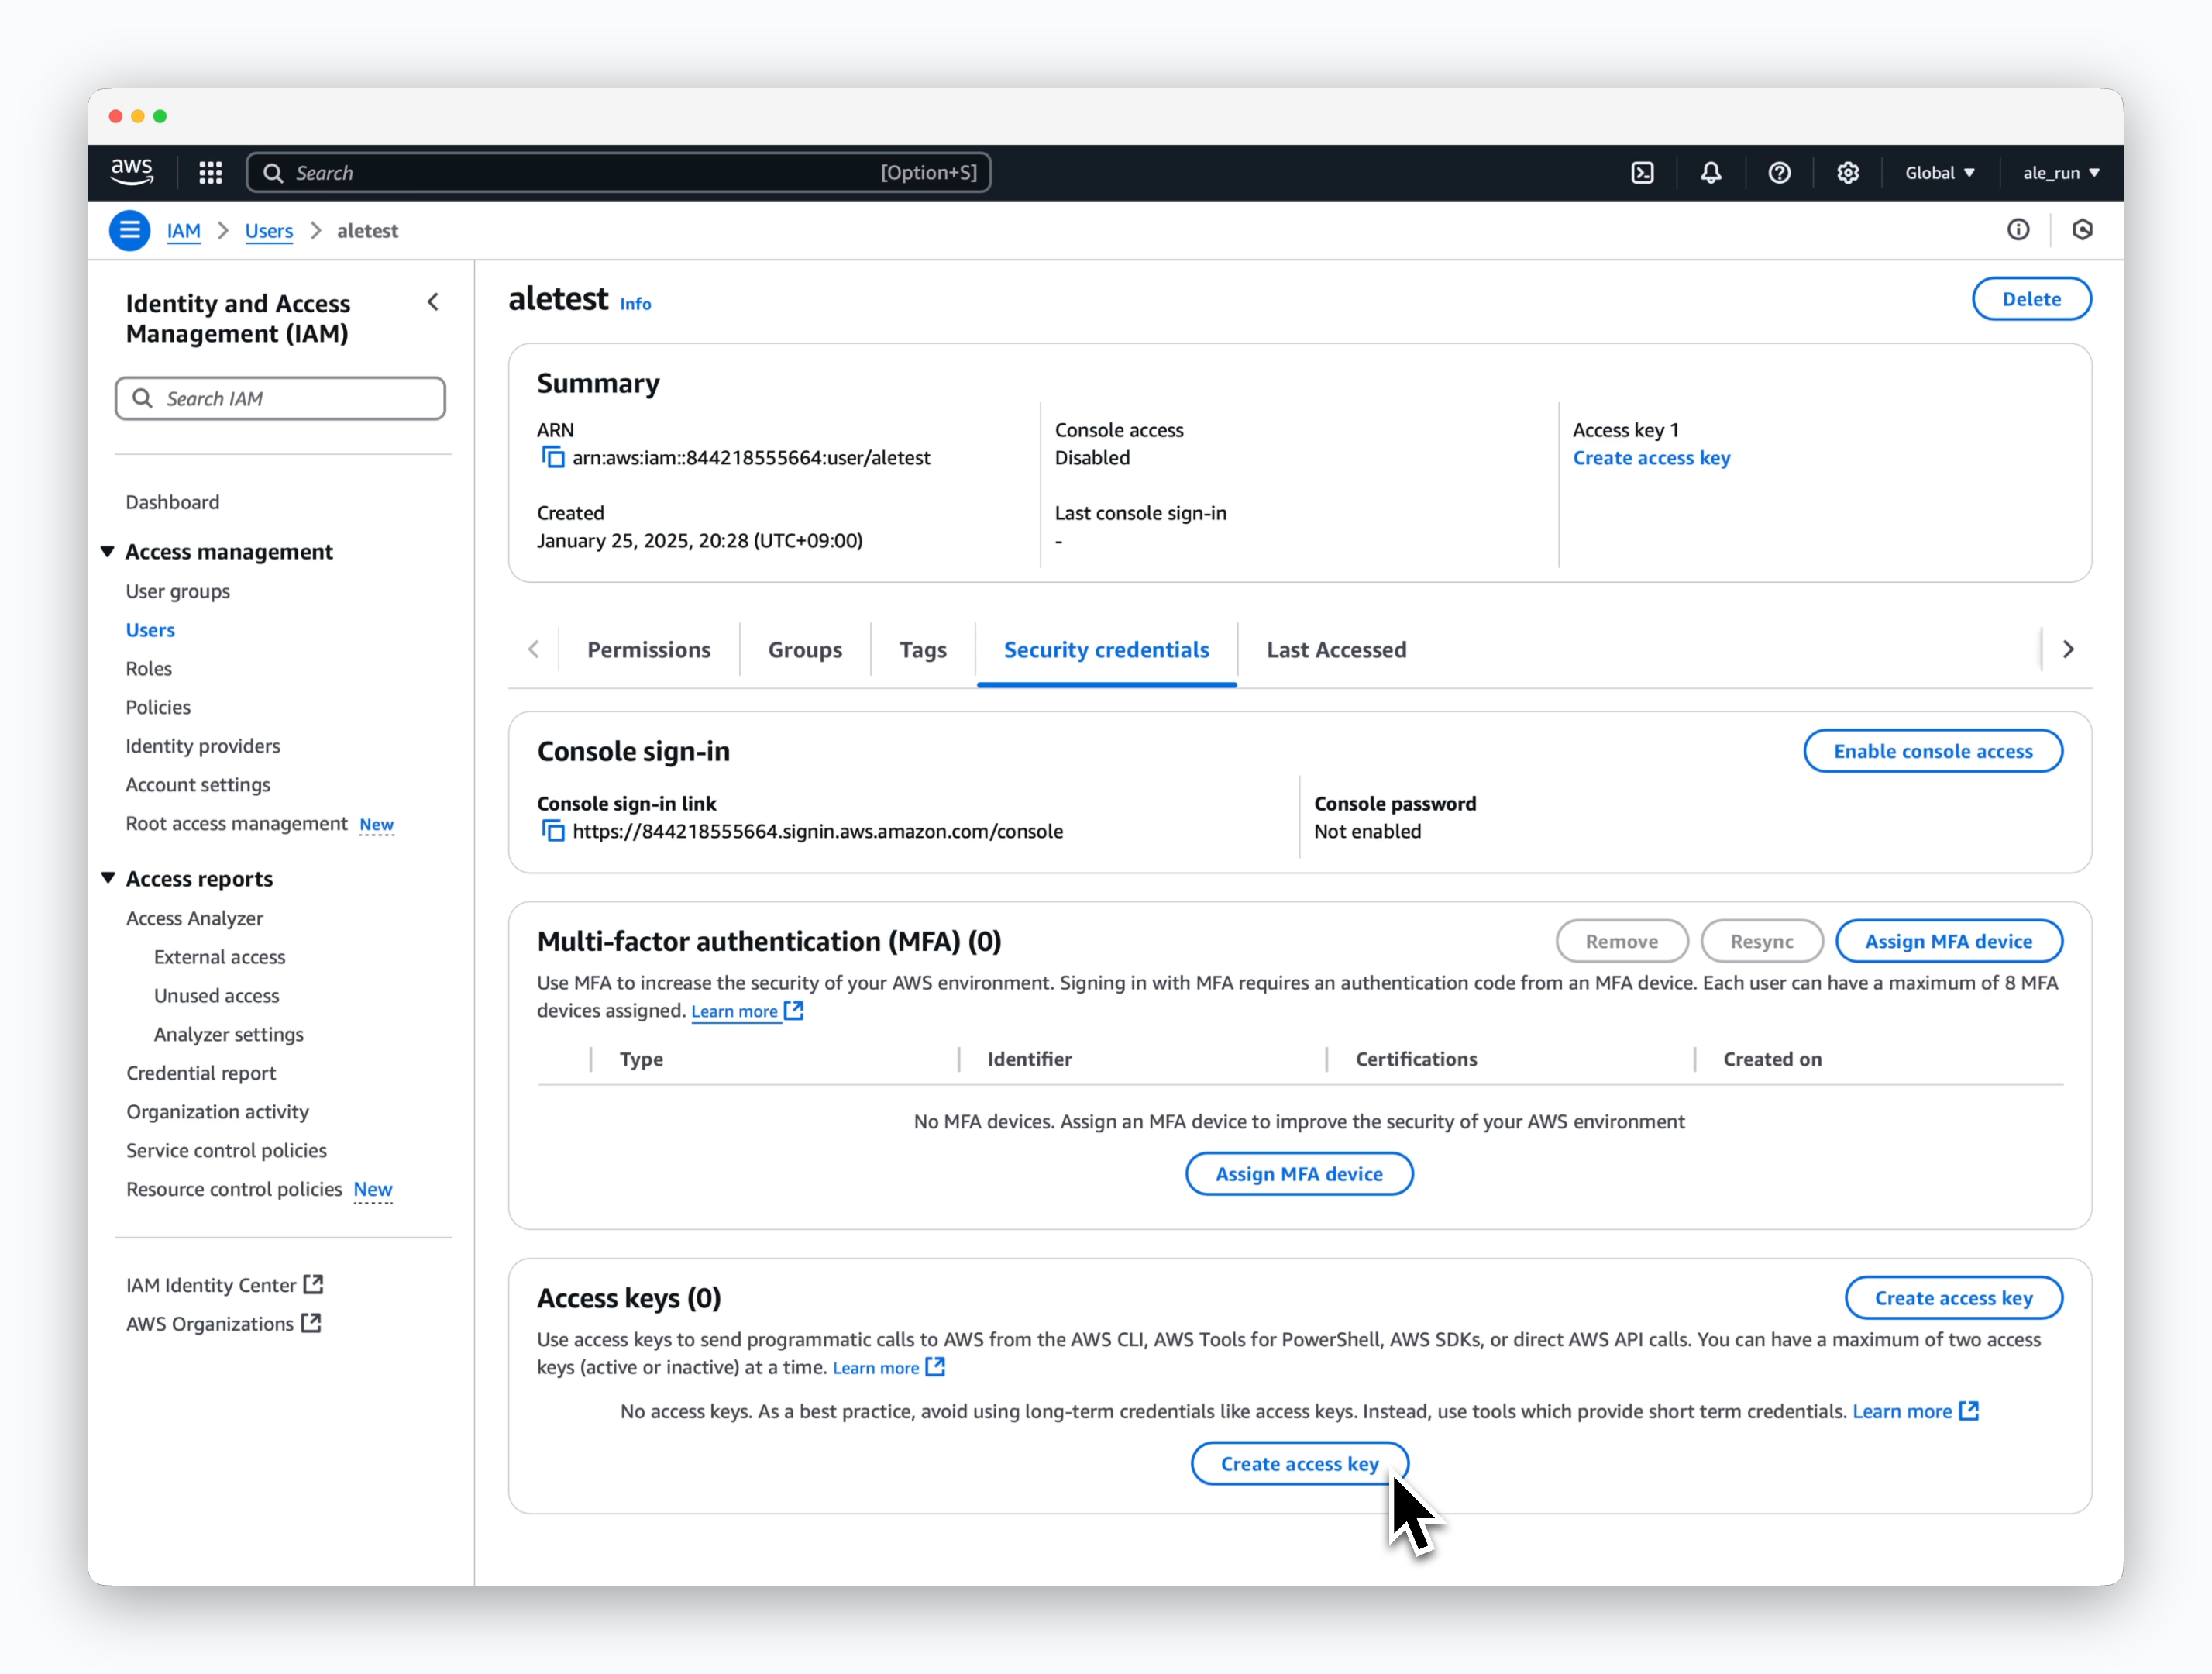The width and height of the screenshot is (2212, 1674).
Task: Open Root access management in sidebar
Action: 237,823
